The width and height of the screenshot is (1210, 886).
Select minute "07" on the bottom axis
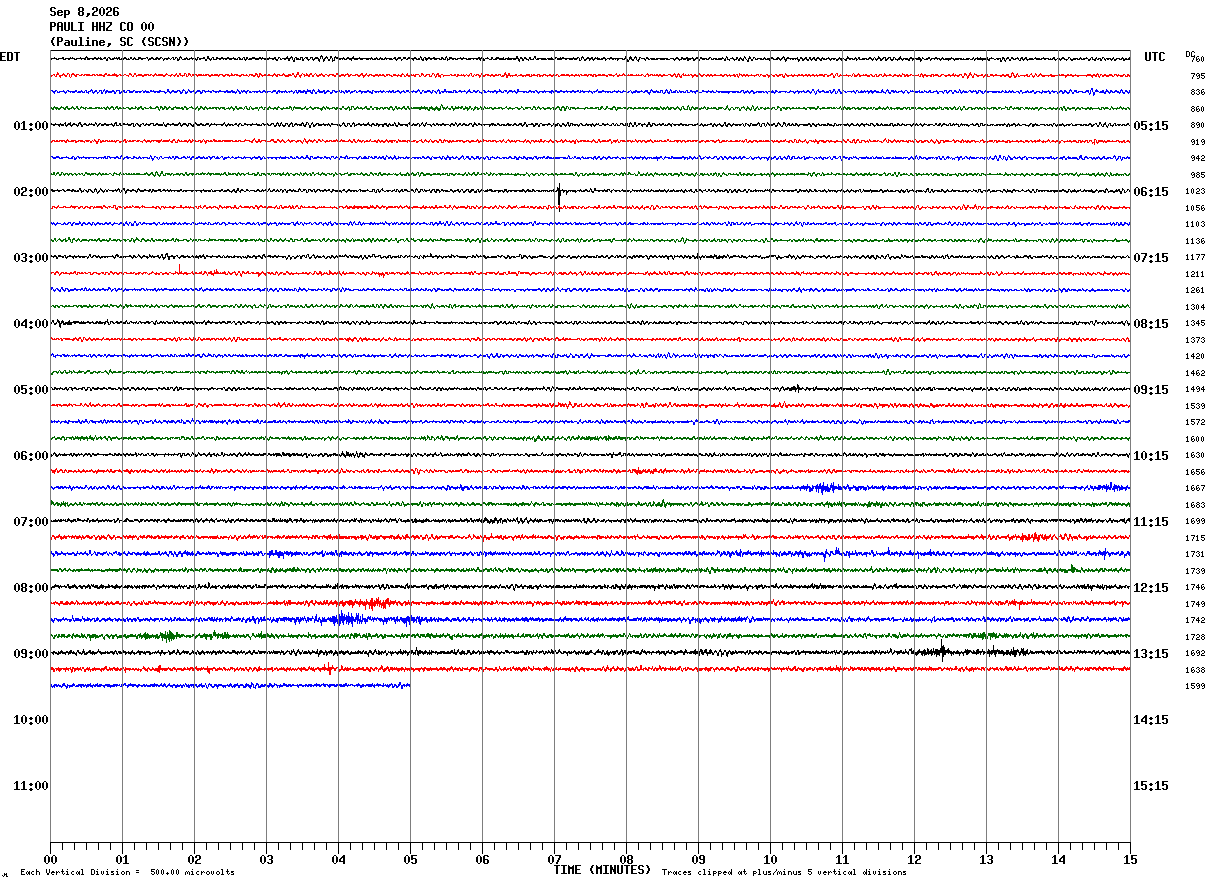click(x=554, y=859)
